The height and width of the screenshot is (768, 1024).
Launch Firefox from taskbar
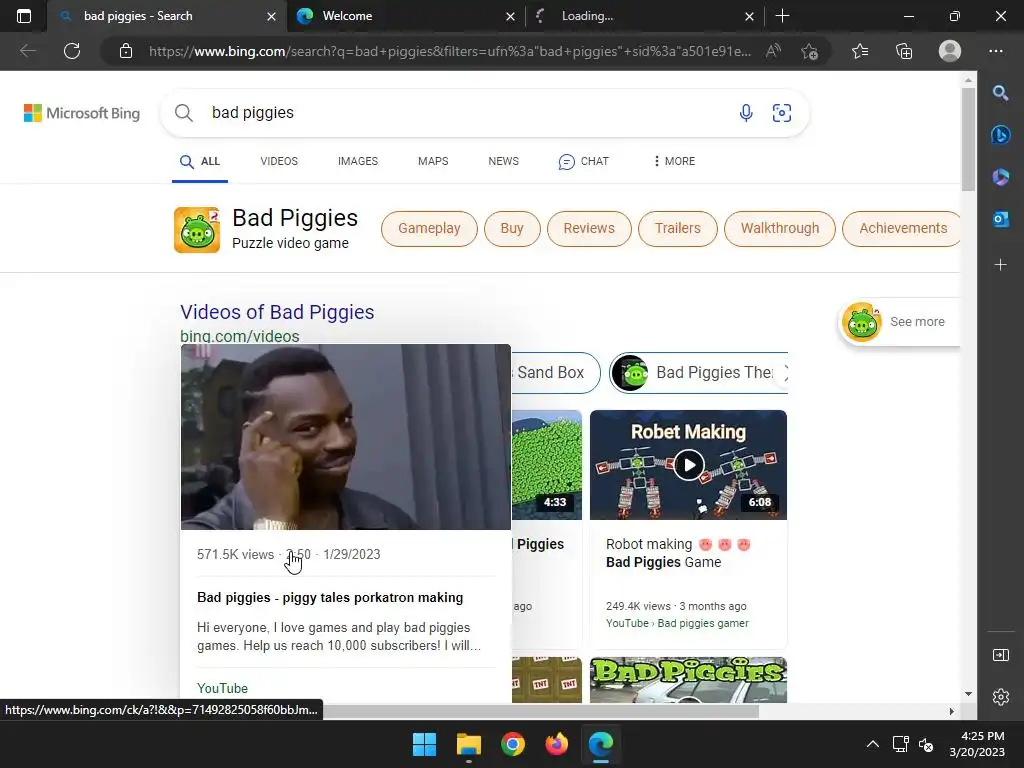556,744
